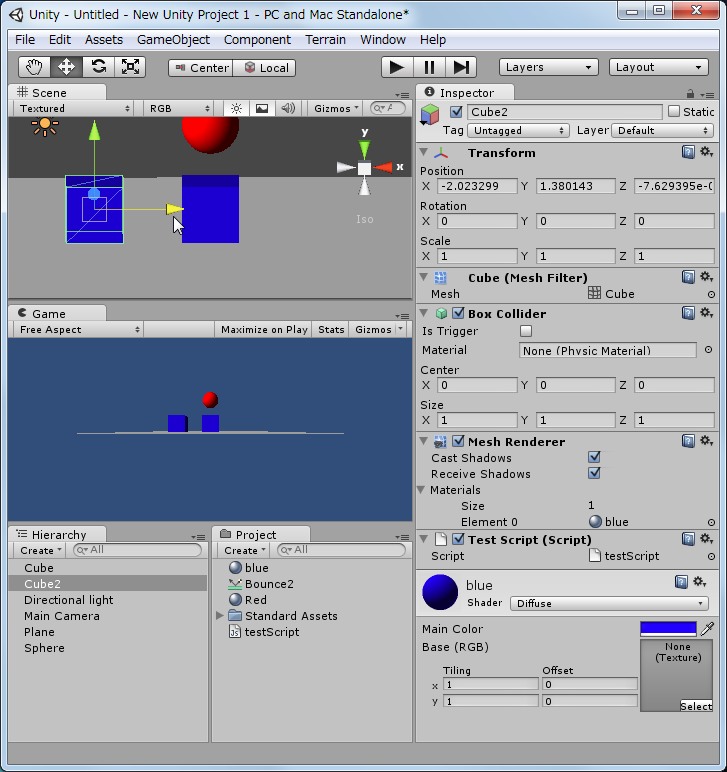Select the Hand tool in toolbar
Viewport: 727px width, 772px height.
coord(35,67)
